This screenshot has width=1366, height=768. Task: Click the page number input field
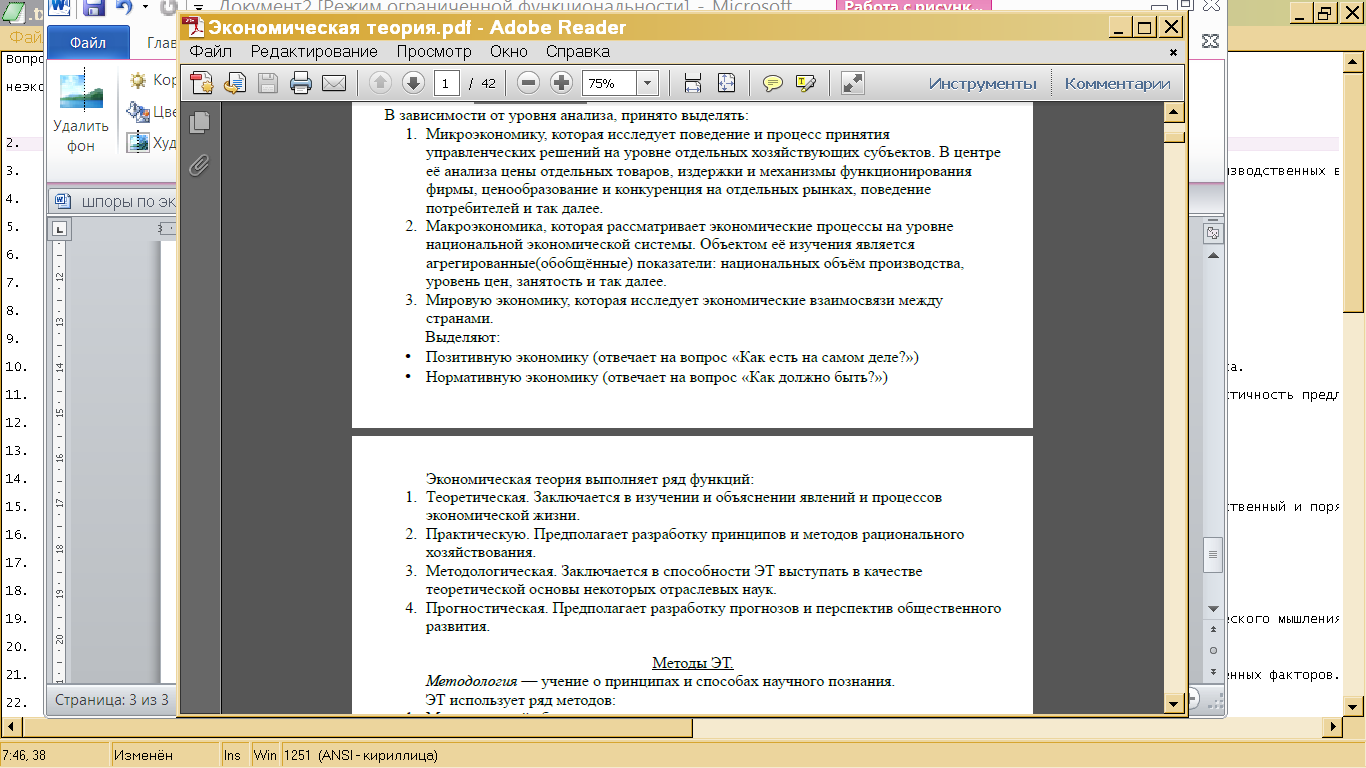pyautogui.click(x=446, y=83)
